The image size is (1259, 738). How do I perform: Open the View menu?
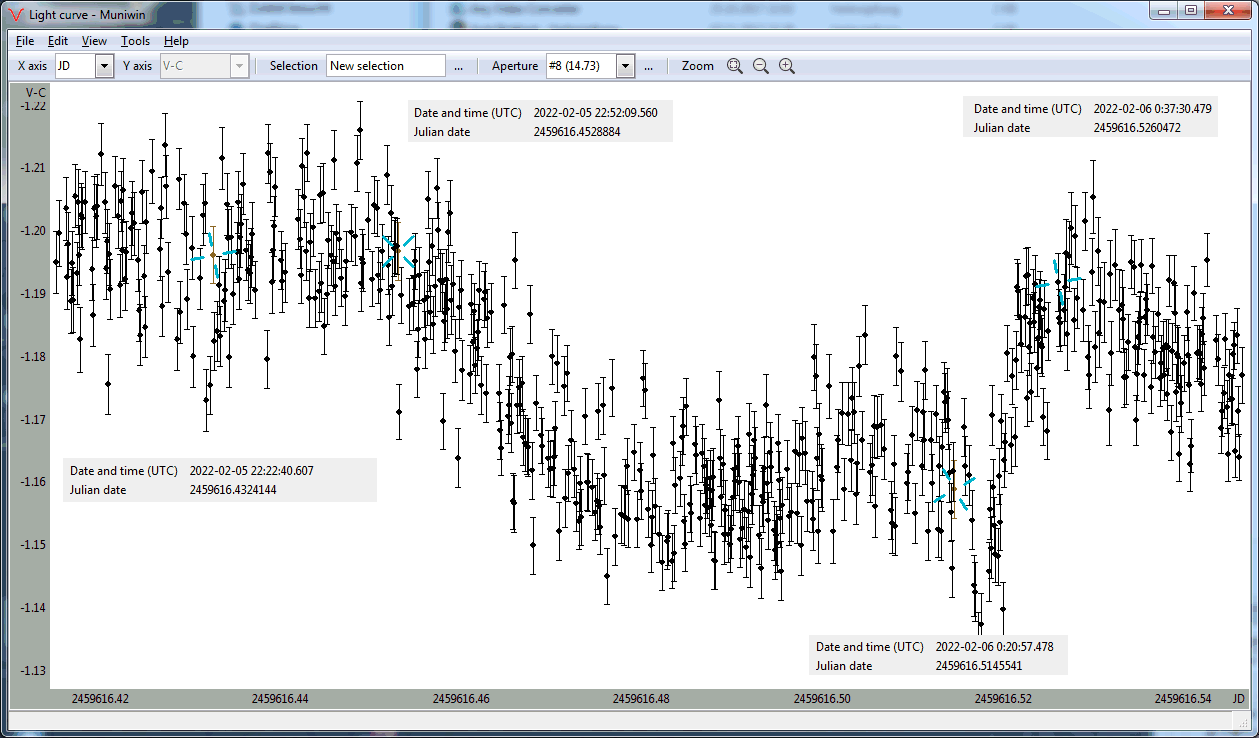click(94, 41)
